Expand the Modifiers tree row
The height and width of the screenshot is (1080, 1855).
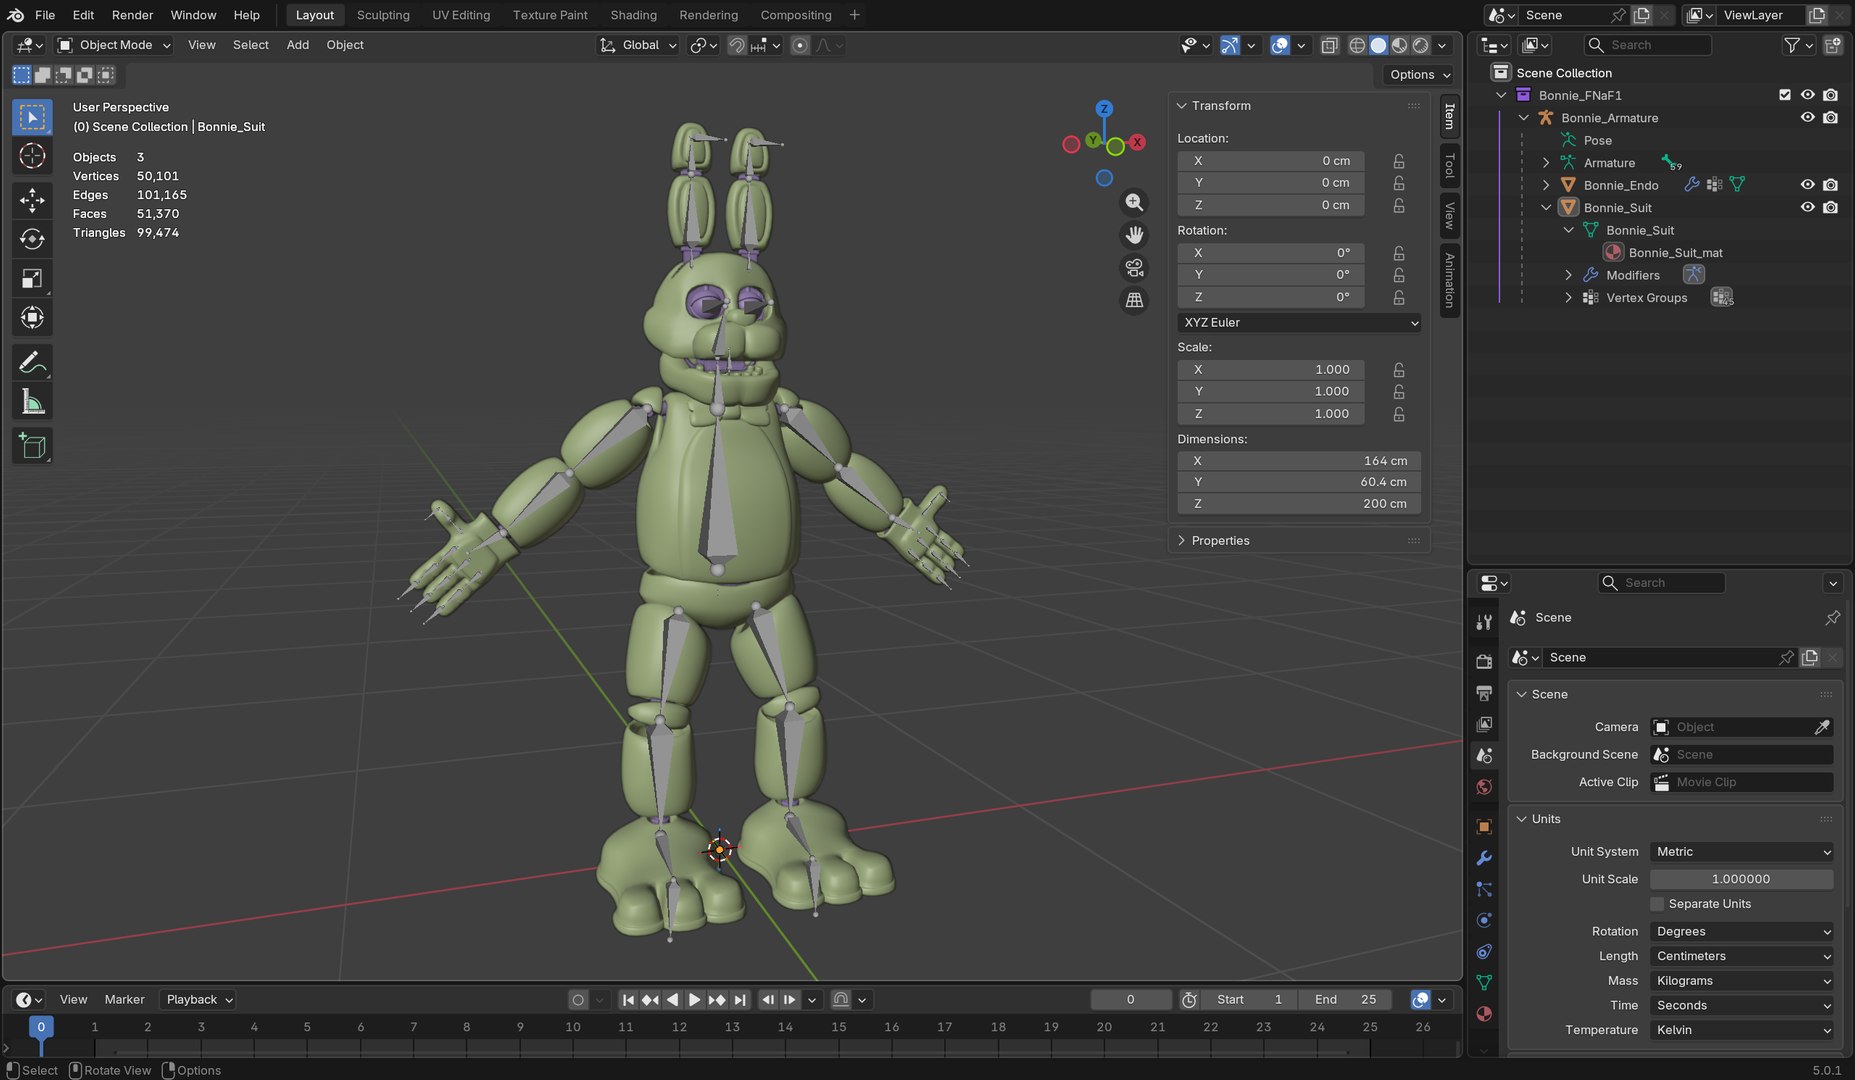click(1568, 275)
